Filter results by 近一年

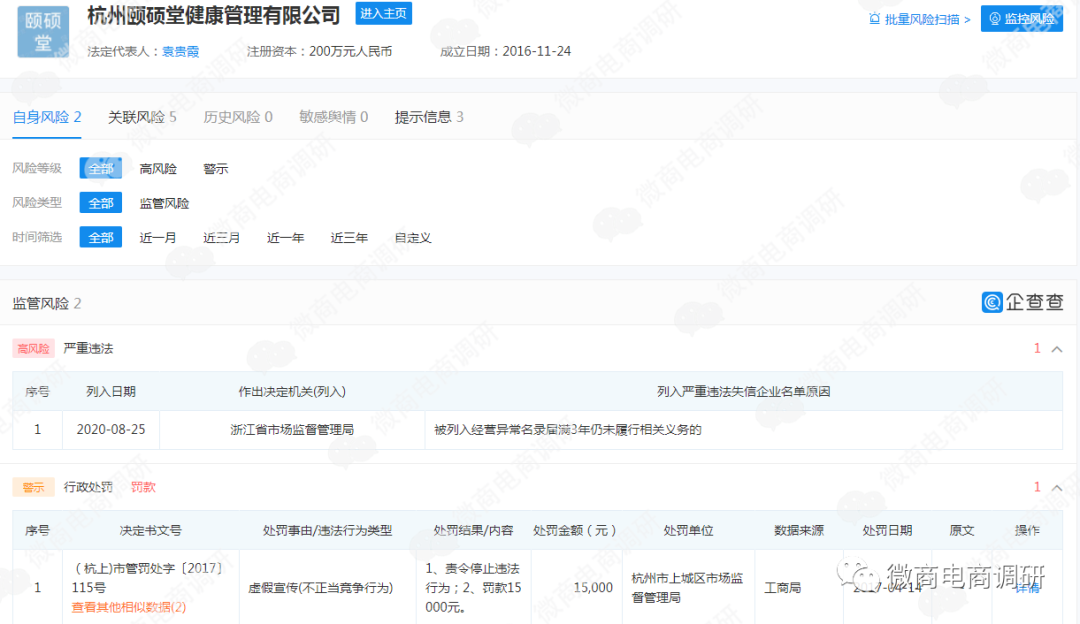pos(285,237)
